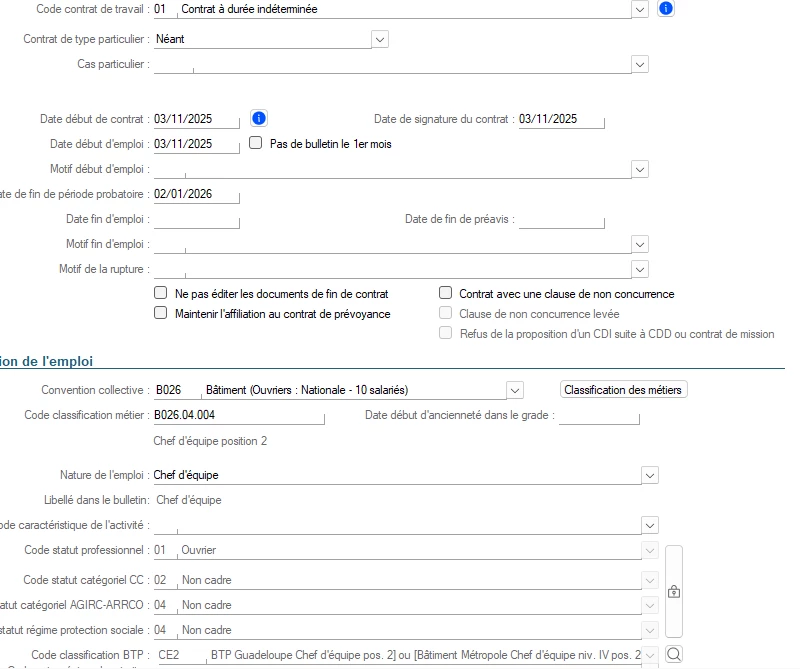Open Code statut catégoriel CC dropdown arrow
Image resolution: width=800 pixels, height=669 pixels.
(650, 580)
